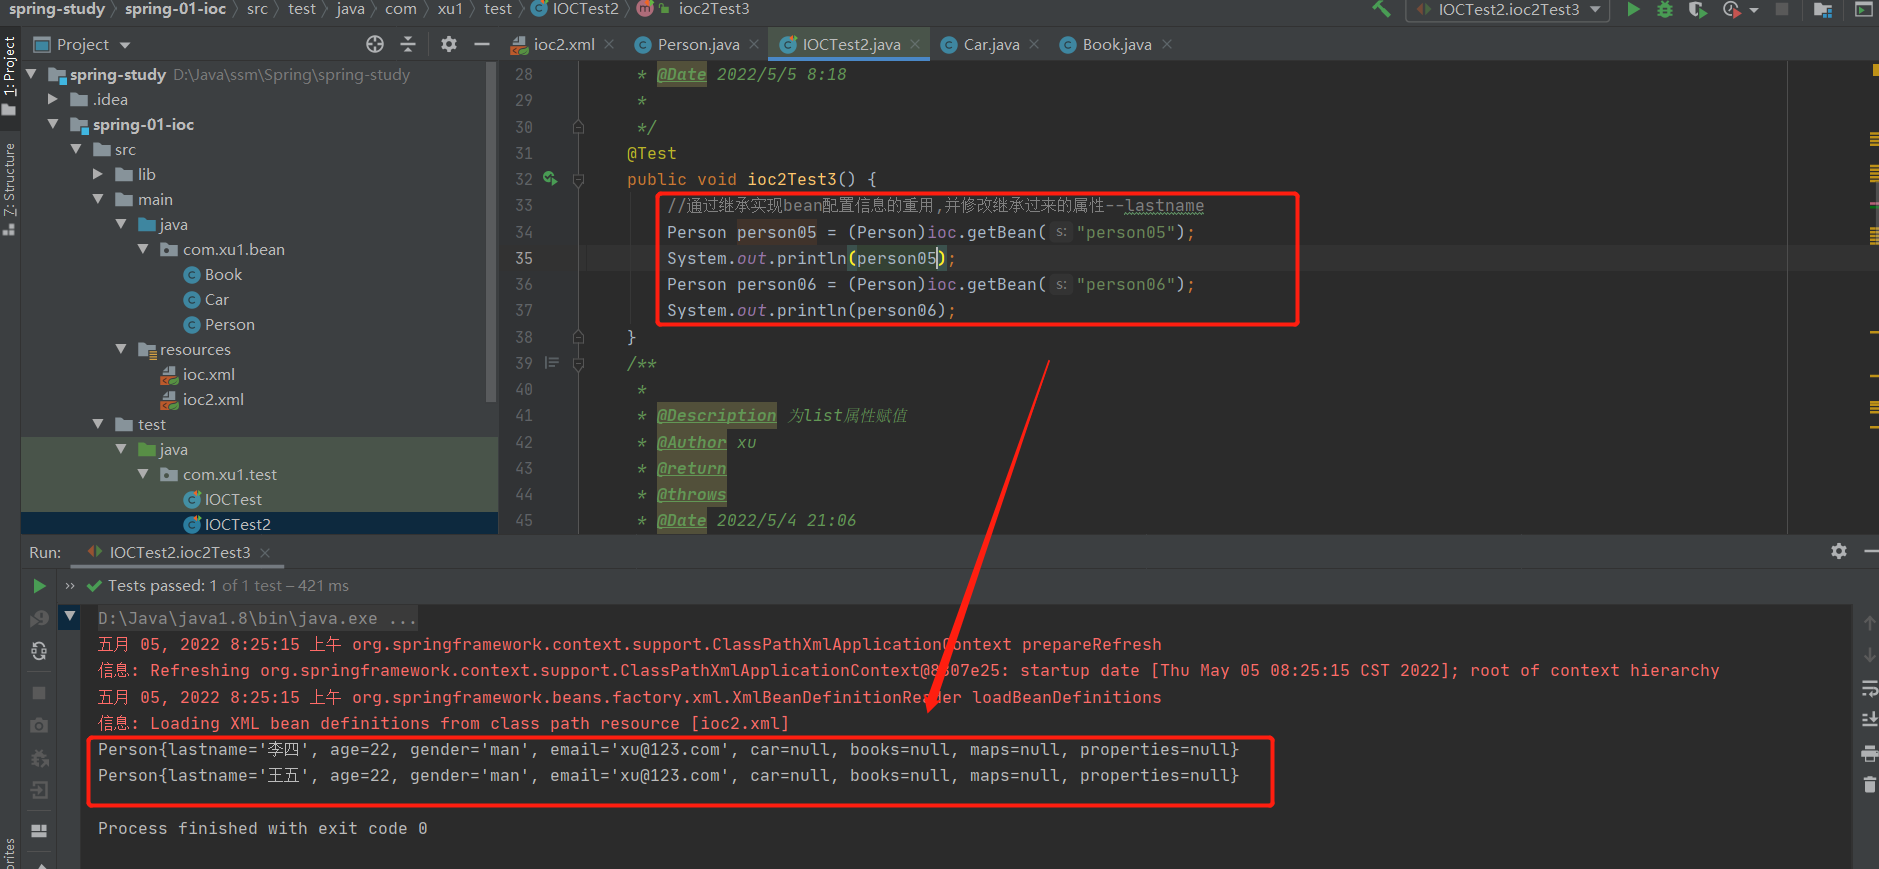The image size is (1879, 869).
Task: Open the profiler options dropdown arrow
Action: coord(1754,10)
